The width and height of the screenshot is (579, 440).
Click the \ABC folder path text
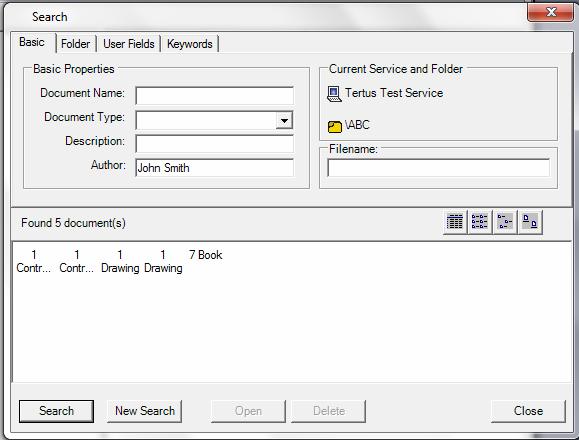[x=357, y=125]
